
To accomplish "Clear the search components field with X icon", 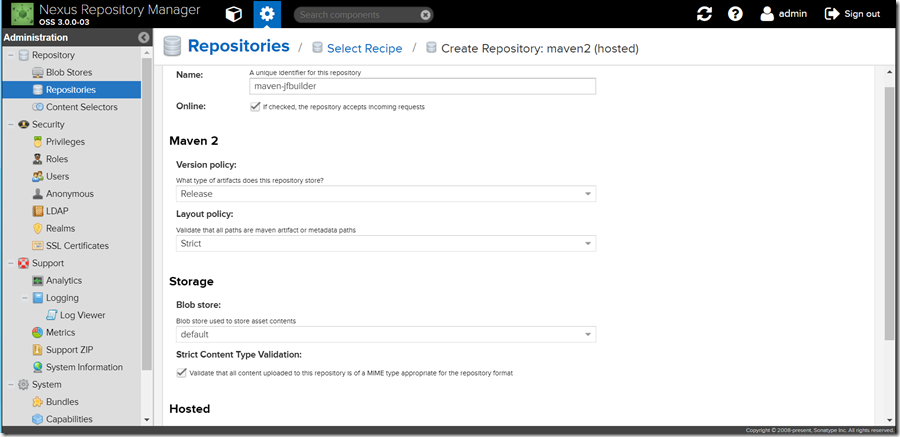I will coord(425,15).
